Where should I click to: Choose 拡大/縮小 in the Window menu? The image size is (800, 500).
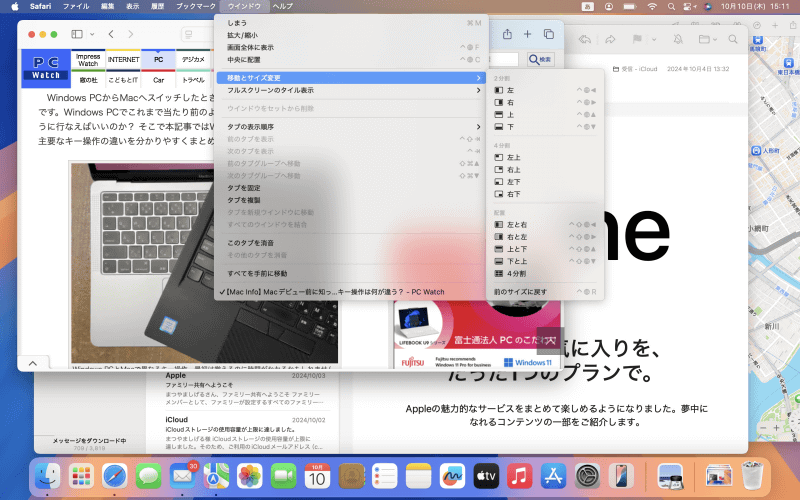click(x=351, y=35)
